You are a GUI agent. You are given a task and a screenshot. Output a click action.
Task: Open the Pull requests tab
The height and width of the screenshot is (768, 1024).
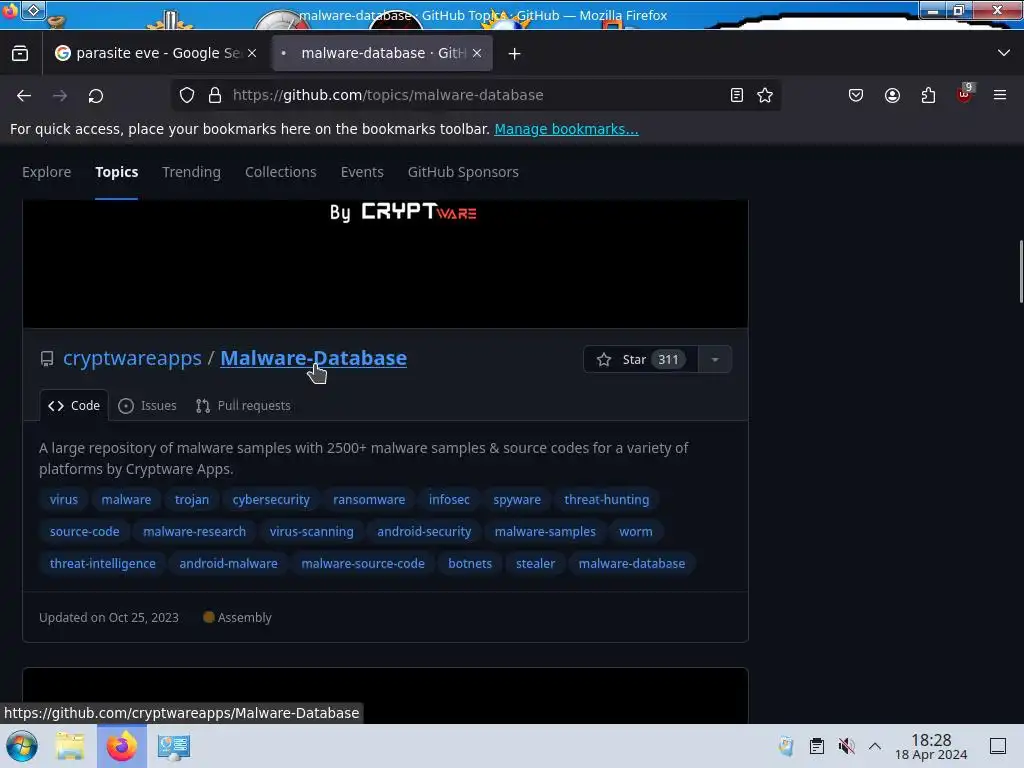pyautogui.click(x=243, y=406)
